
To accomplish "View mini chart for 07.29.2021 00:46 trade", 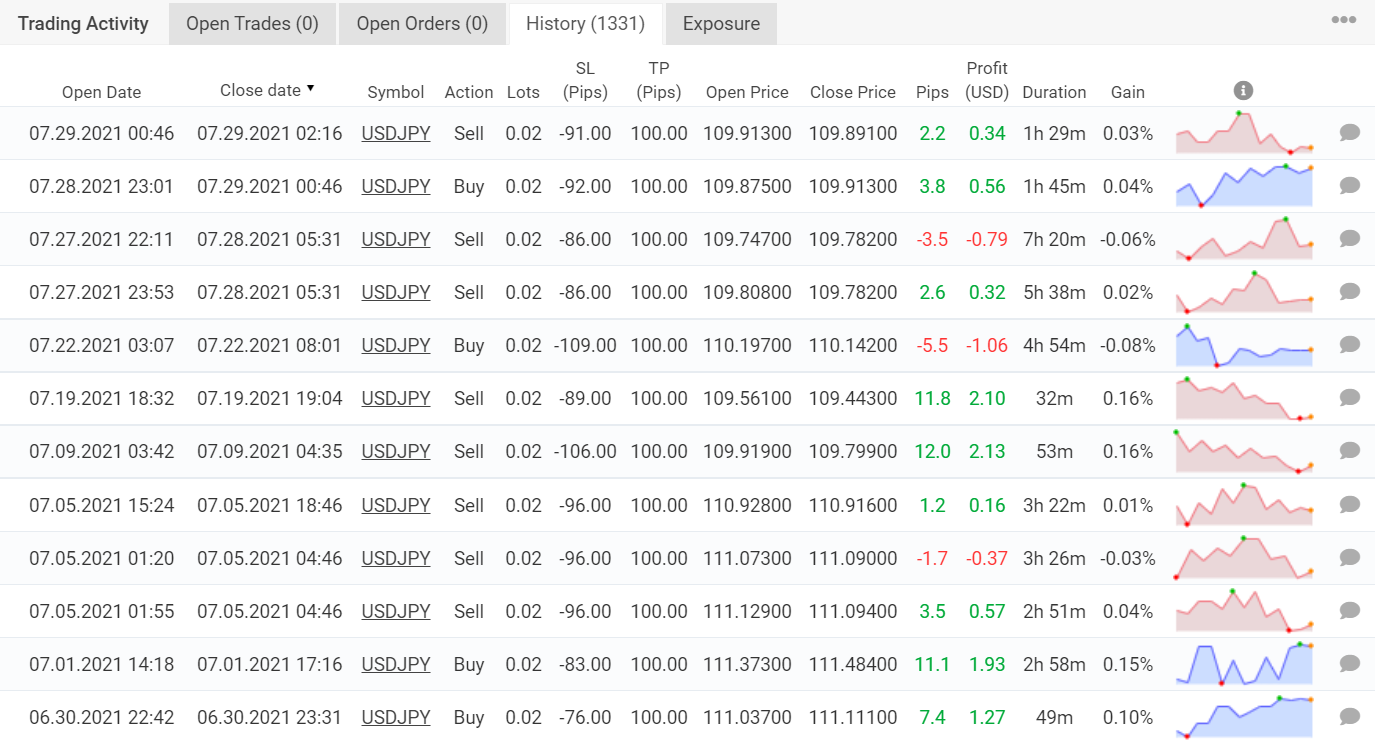I will click(1244, 132).
